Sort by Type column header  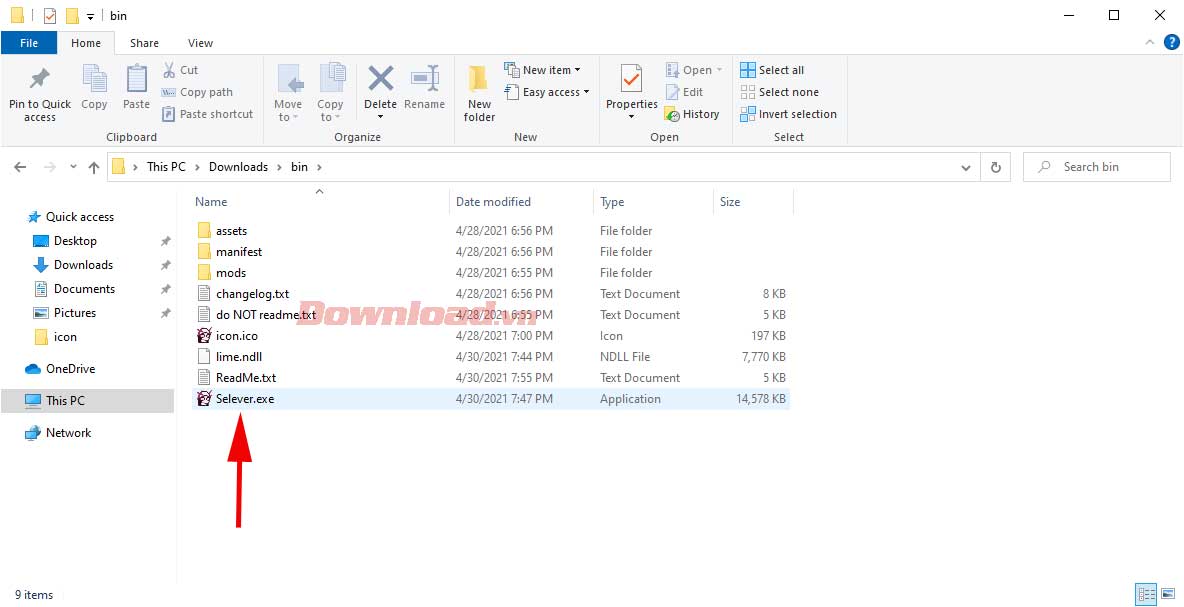(612, 202)
